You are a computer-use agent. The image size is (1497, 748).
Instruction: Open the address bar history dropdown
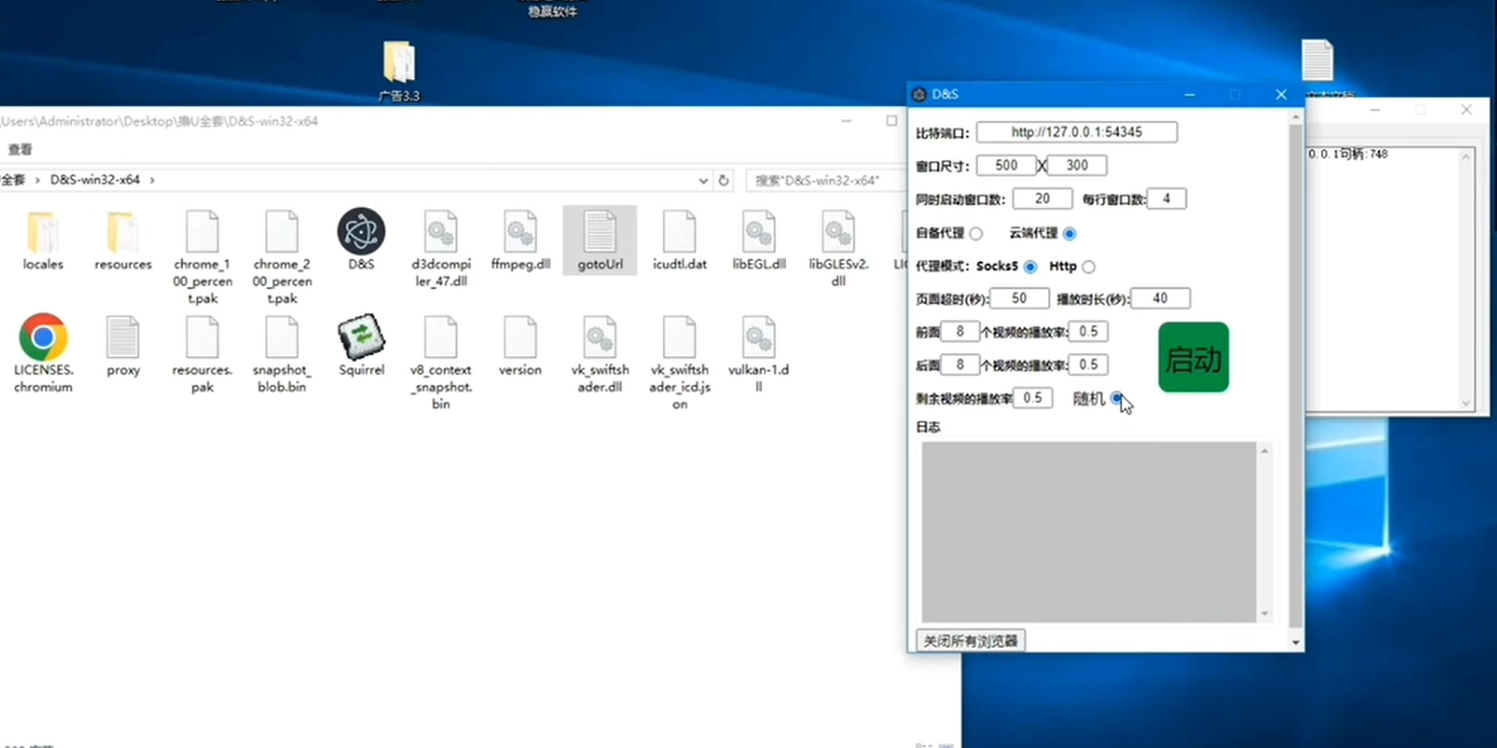(x=703, y=180)
